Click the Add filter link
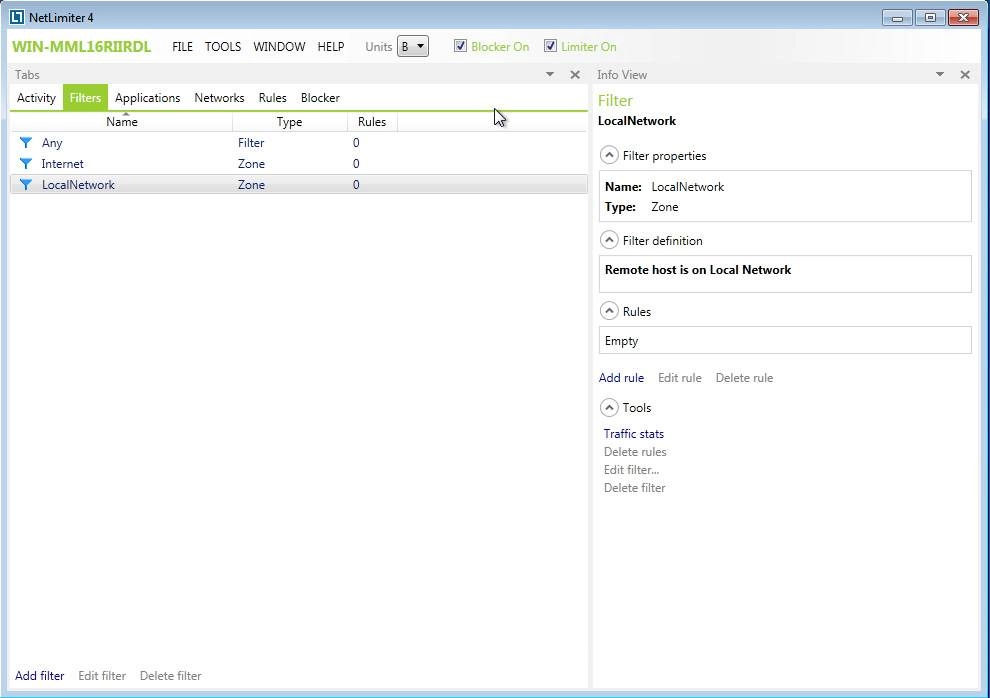 (x=40, y=675)
